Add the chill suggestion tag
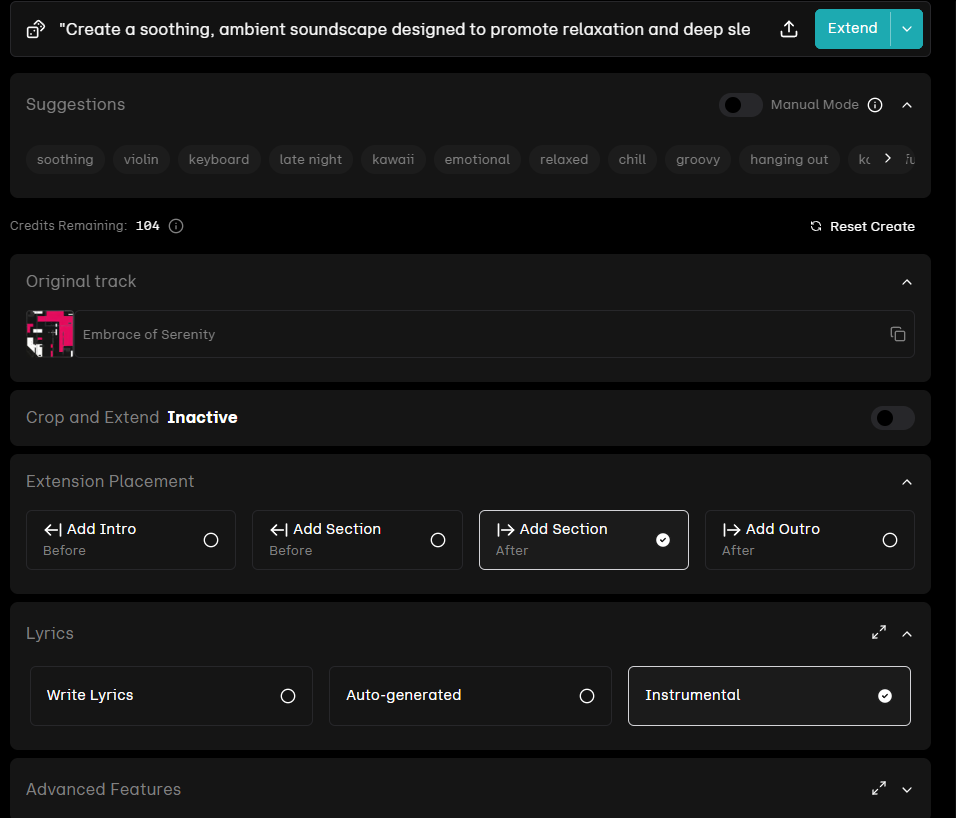Screen dimensions: 956x818 pyautogui.click(x=632, y=160)
